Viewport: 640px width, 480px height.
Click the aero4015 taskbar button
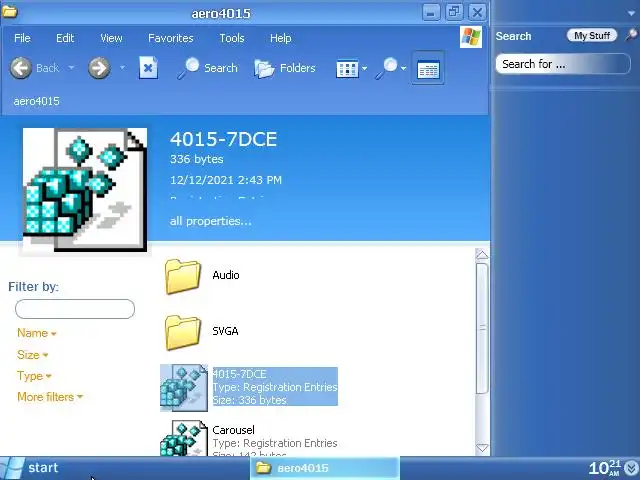[325, 468]
